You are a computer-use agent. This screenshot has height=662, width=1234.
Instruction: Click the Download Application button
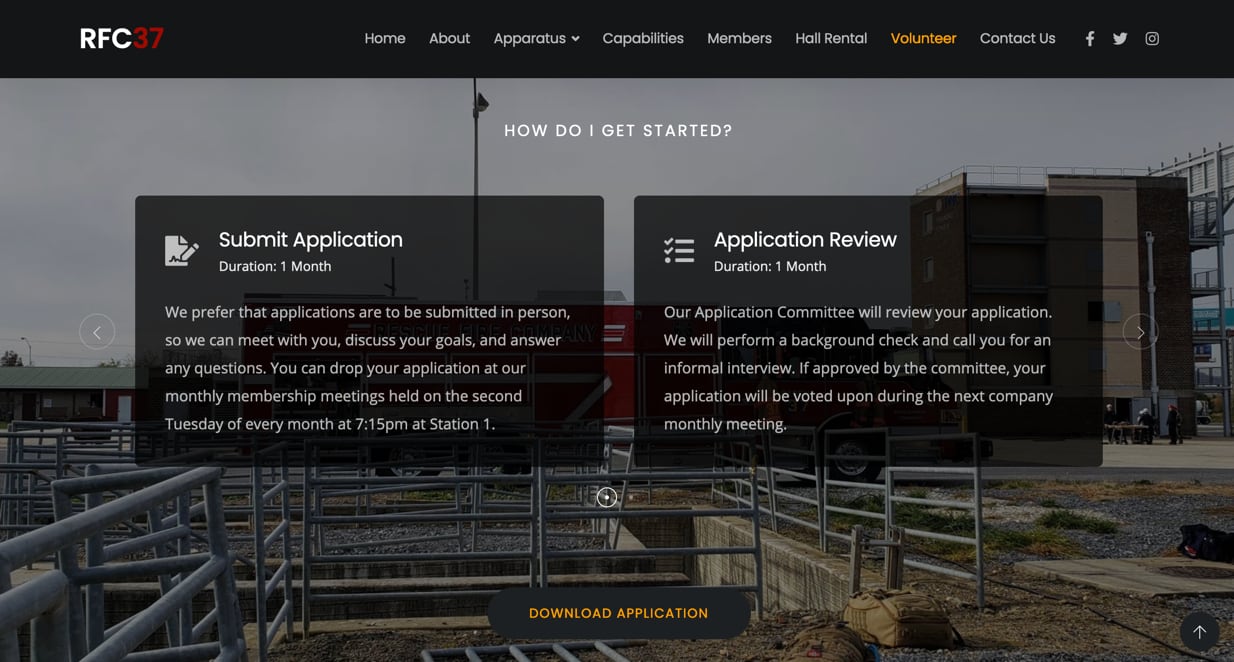tap(619, 613)
